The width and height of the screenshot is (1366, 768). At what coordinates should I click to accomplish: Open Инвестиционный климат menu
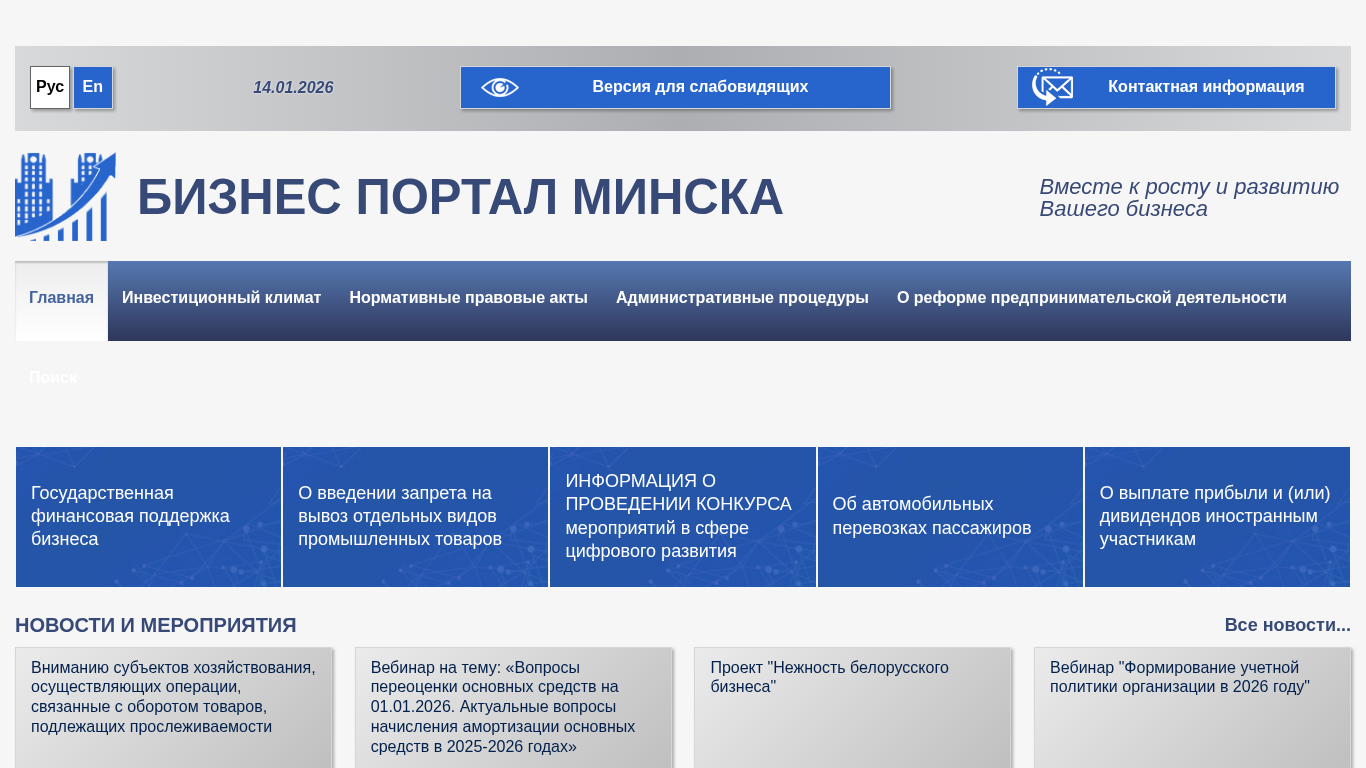221,298
